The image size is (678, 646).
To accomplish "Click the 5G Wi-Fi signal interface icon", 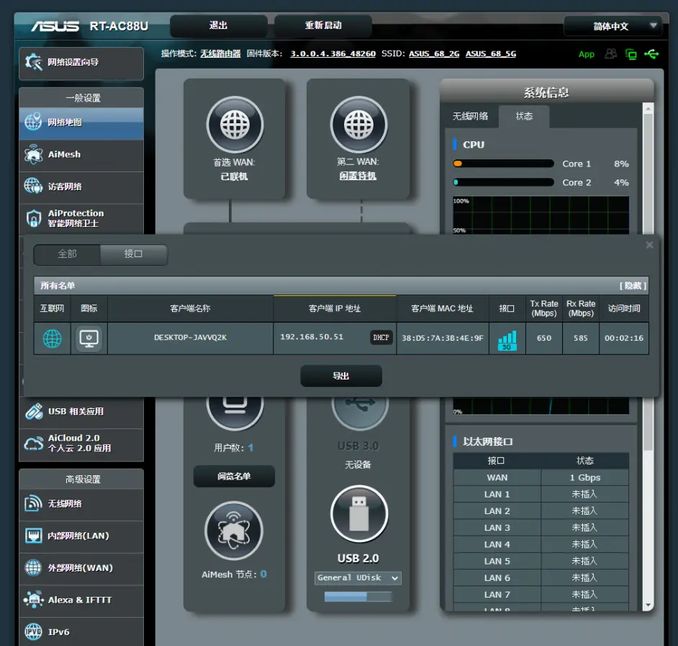I will (508, 339).
